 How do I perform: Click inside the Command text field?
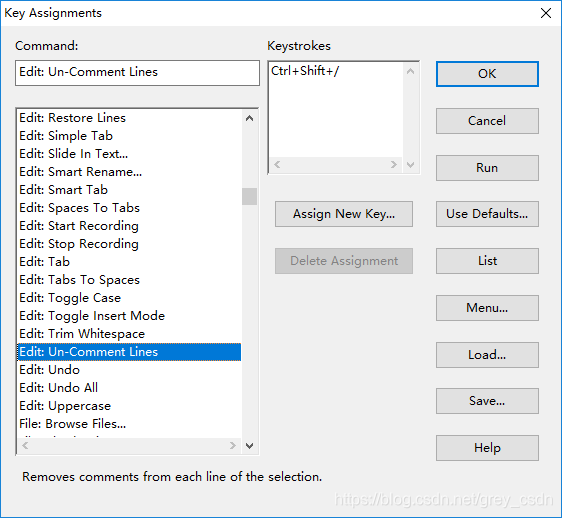click(x=137, y=73)
